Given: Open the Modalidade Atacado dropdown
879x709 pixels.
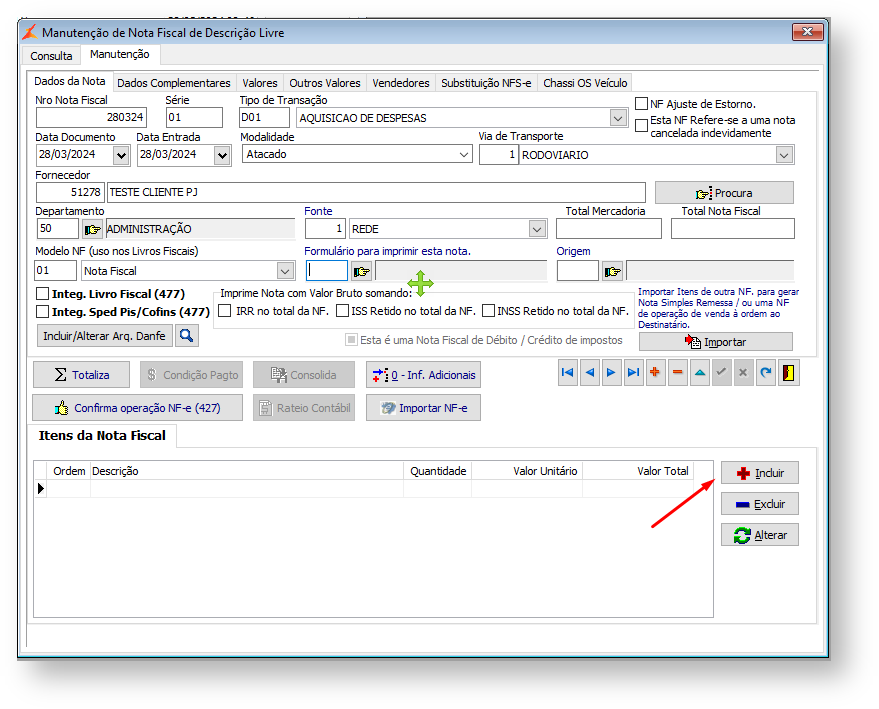Looking at the screenshot, I should point(464,155).
